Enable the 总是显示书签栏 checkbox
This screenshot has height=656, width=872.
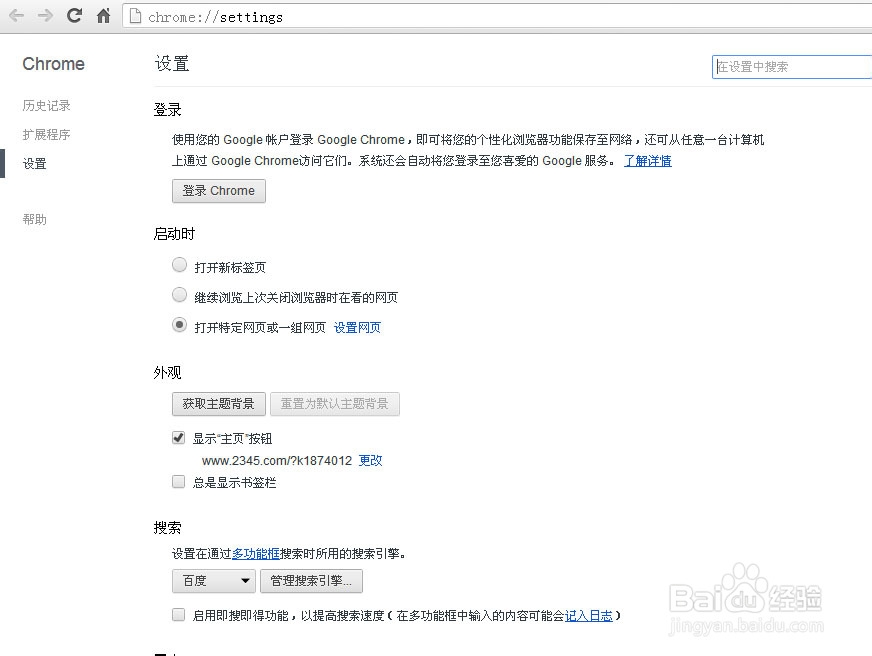pos(178,482)
